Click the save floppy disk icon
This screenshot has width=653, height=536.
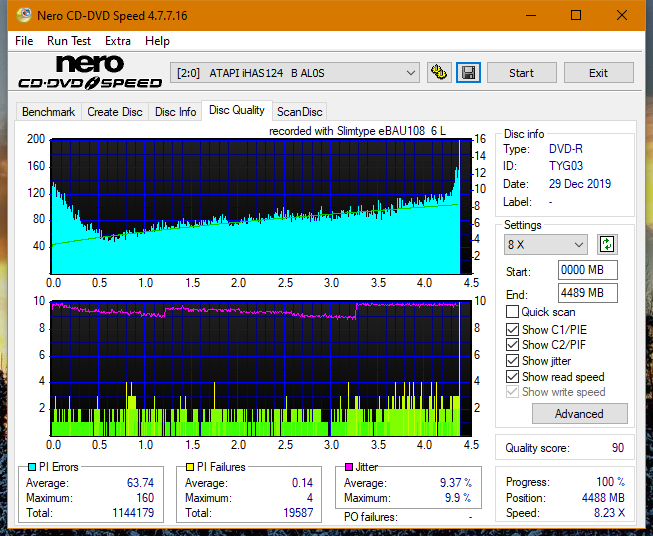pos(469,73)
